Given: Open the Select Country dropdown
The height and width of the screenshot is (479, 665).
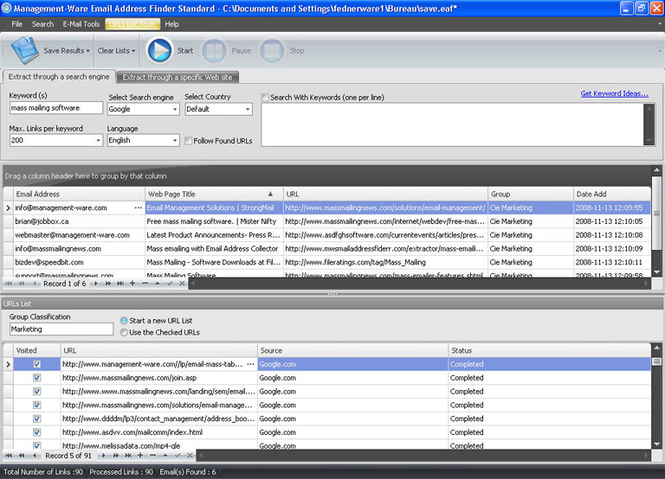Looking at the screenshot, I should pyautogui.click(x=248, y=109).
